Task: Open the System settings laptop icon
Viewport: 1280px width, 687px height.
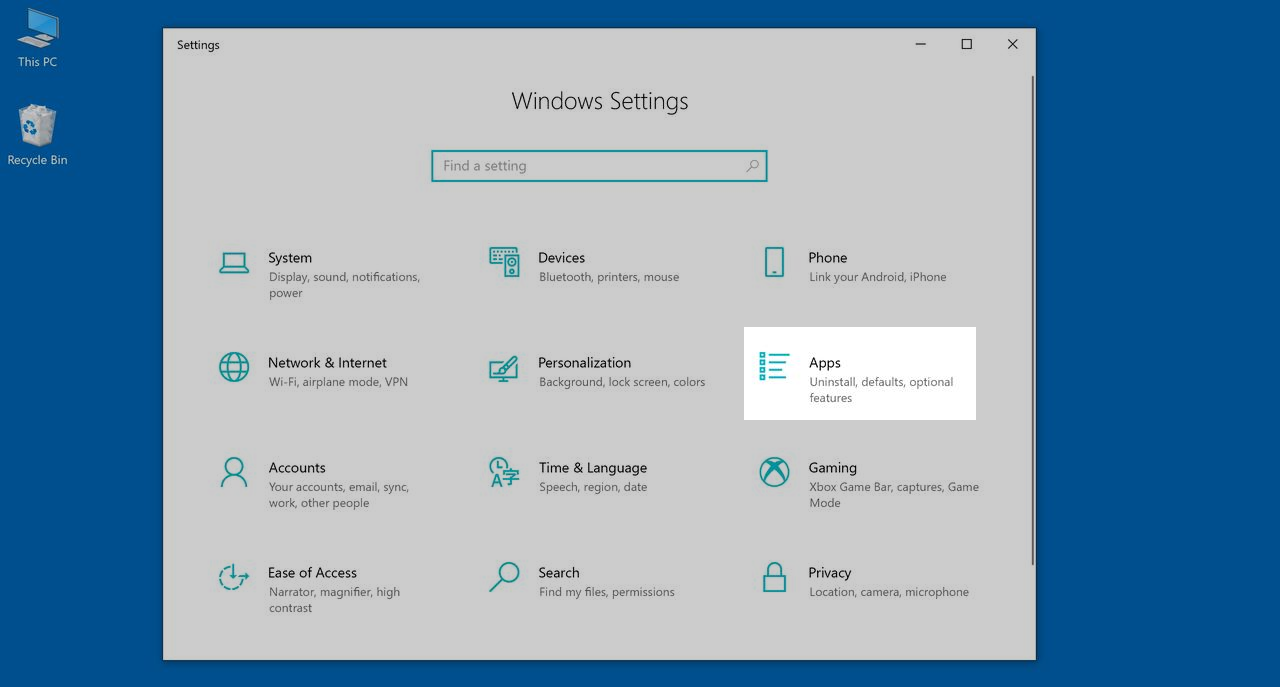Action: pyautogui.click(x=234, y=263)
